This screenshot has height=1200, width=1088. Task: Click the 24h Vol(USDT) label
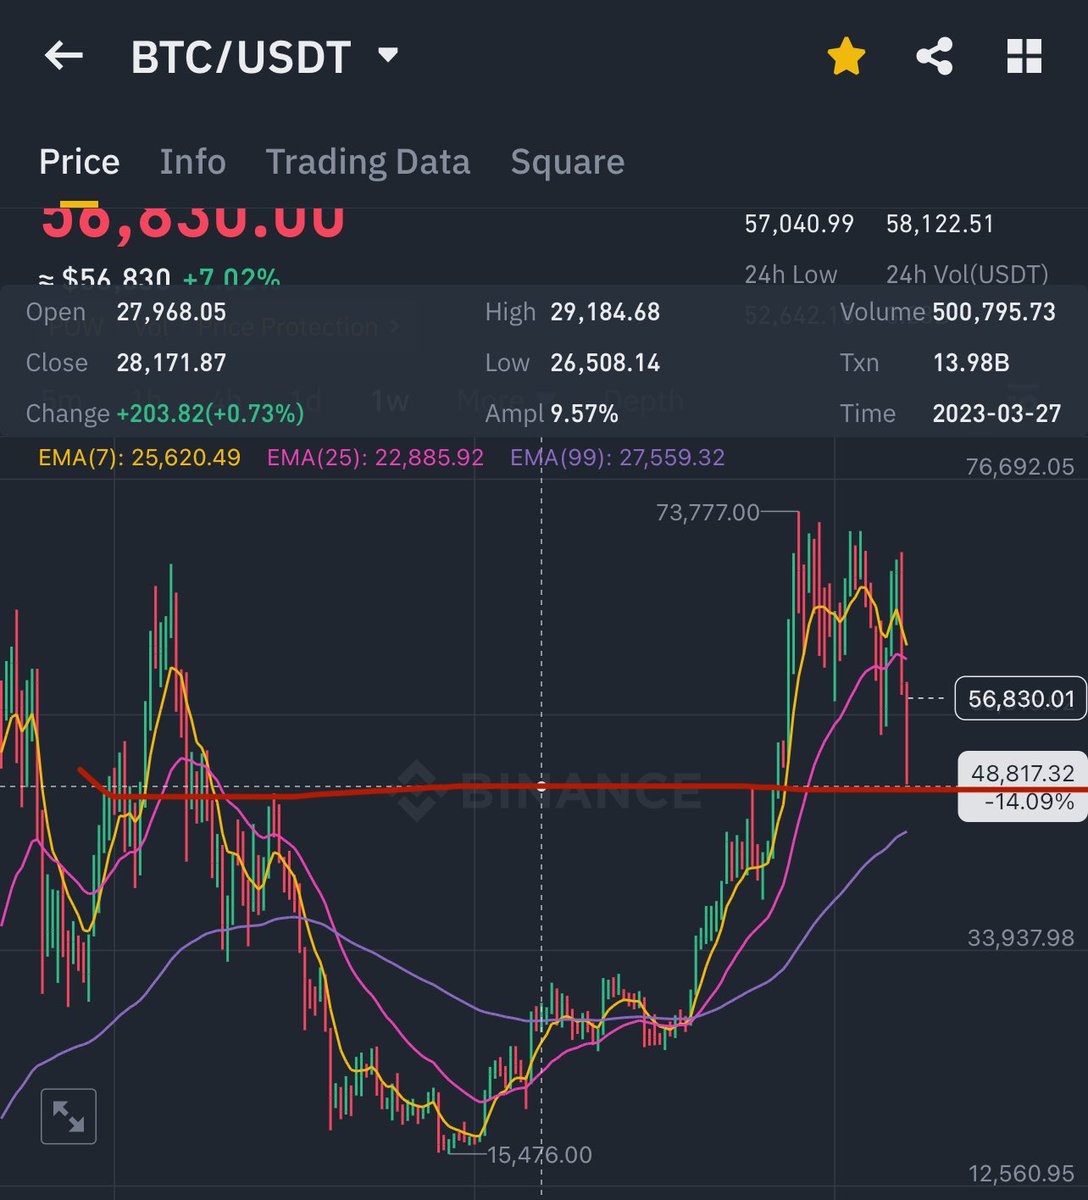click(967, 274)
